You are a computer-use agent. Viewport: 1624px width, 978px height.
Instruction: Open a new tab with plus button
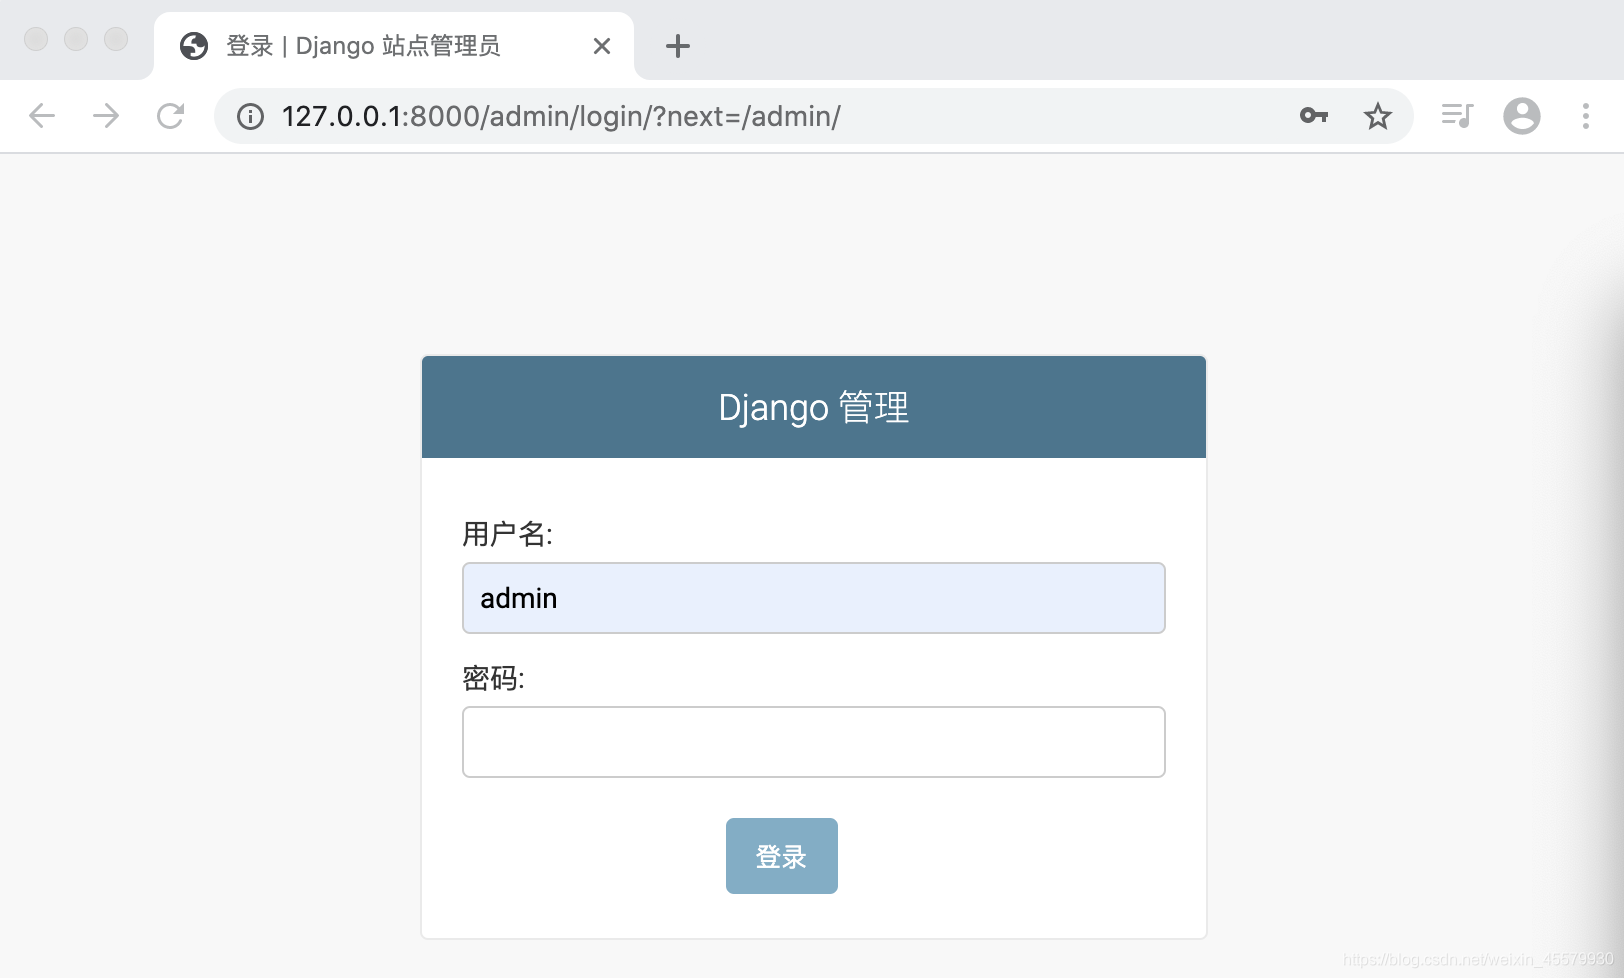(x=678, y=46)
